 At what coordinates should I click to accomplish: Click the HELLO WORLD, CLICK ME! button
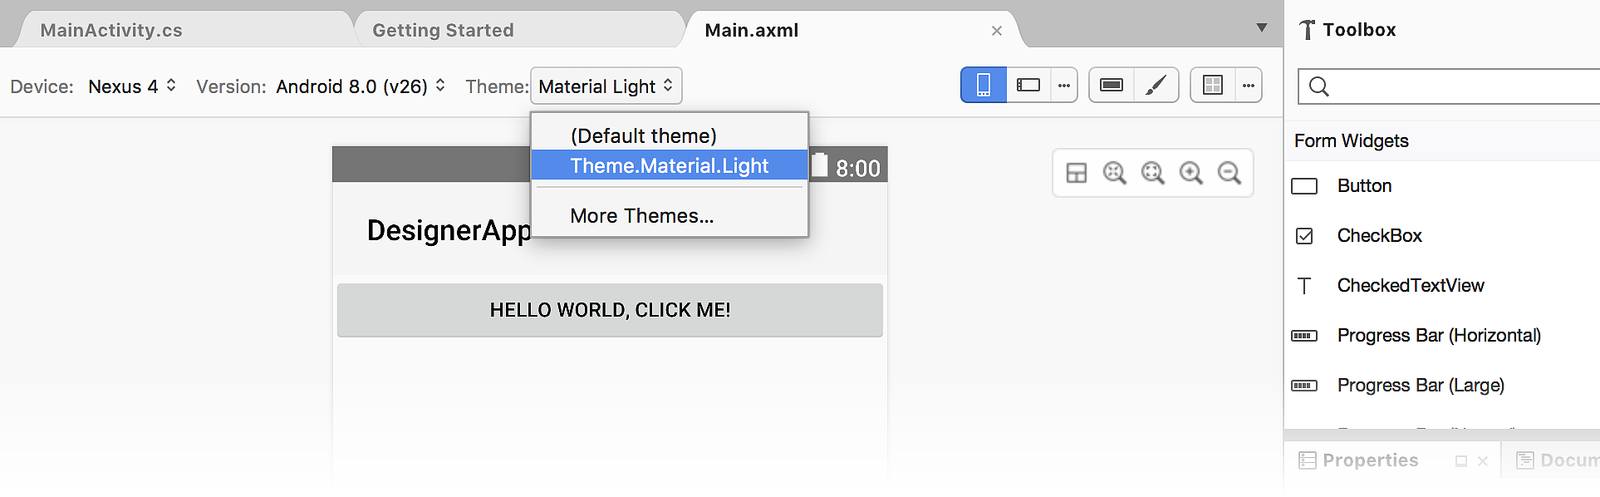tap(610, 310)
